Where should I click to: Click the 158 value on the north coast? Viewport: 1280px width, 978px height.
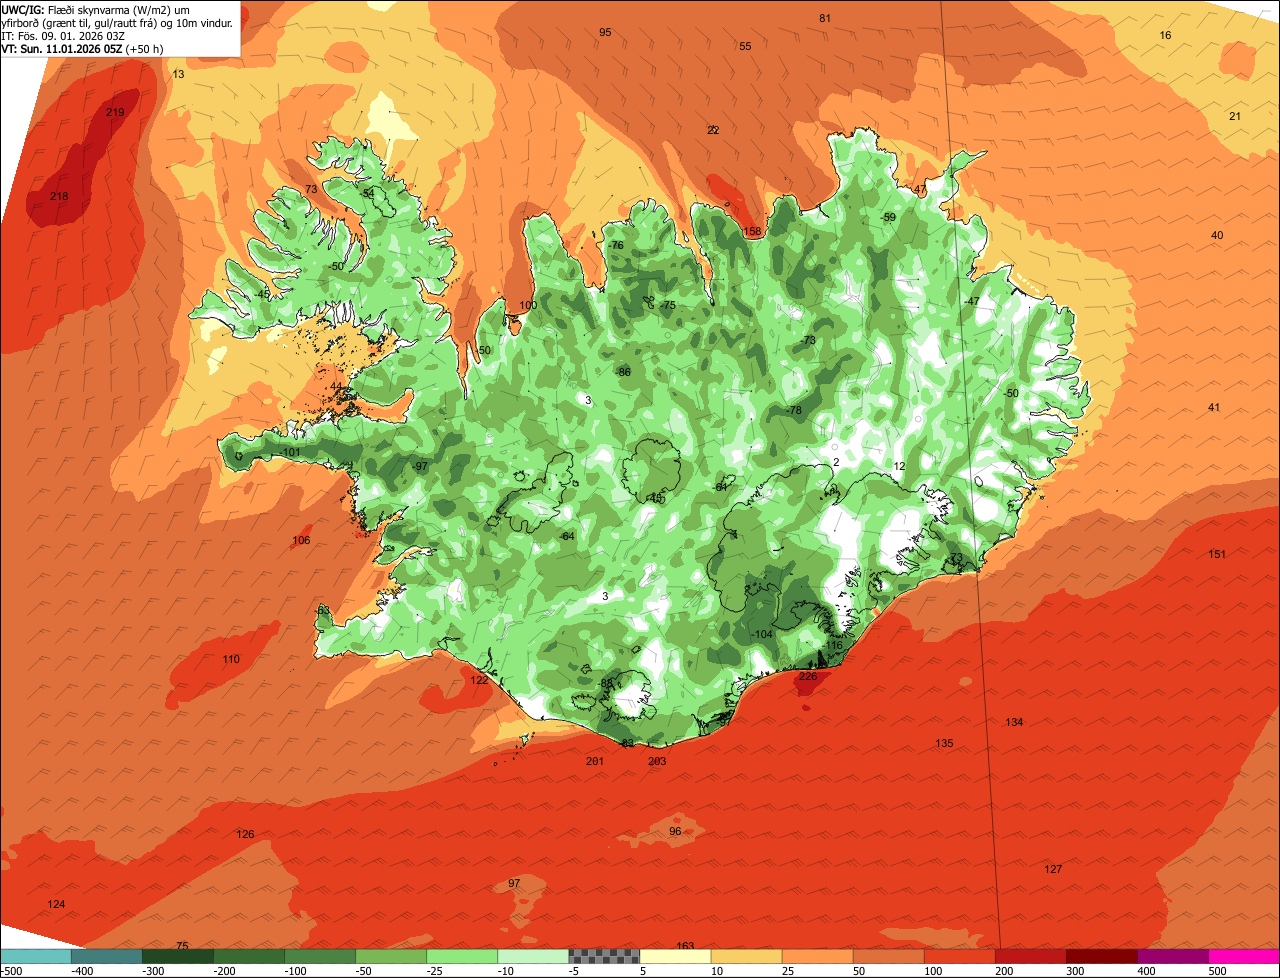752,232
